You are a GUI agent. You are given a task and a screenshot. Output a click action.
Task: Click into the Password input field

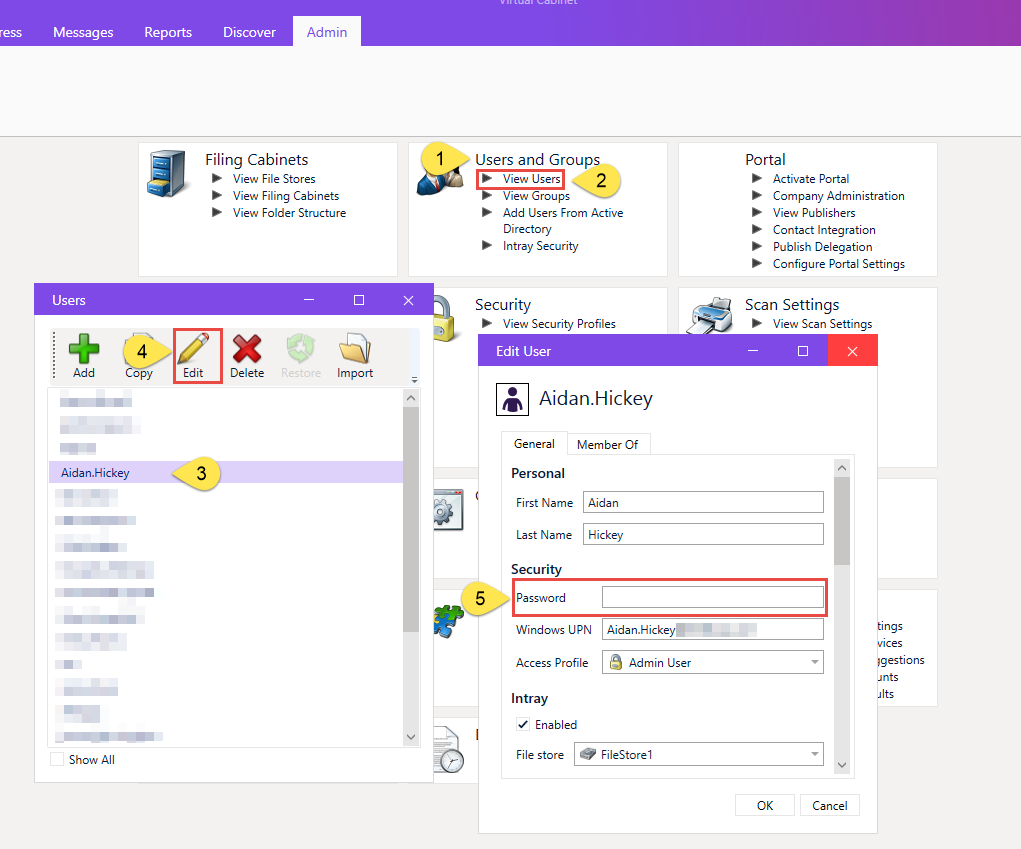(712, 597)
